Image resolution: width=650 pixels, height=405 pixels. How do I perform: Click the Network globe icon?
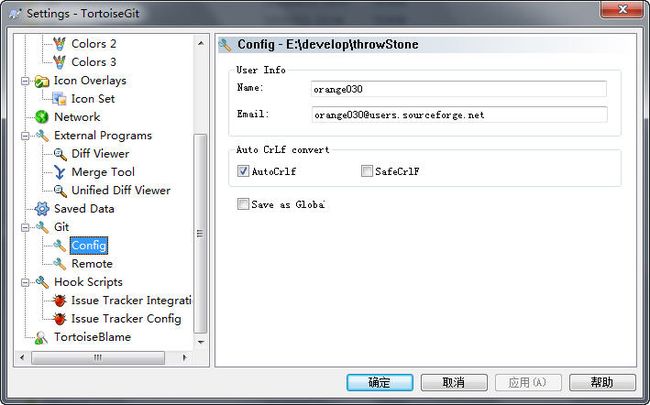42,117
